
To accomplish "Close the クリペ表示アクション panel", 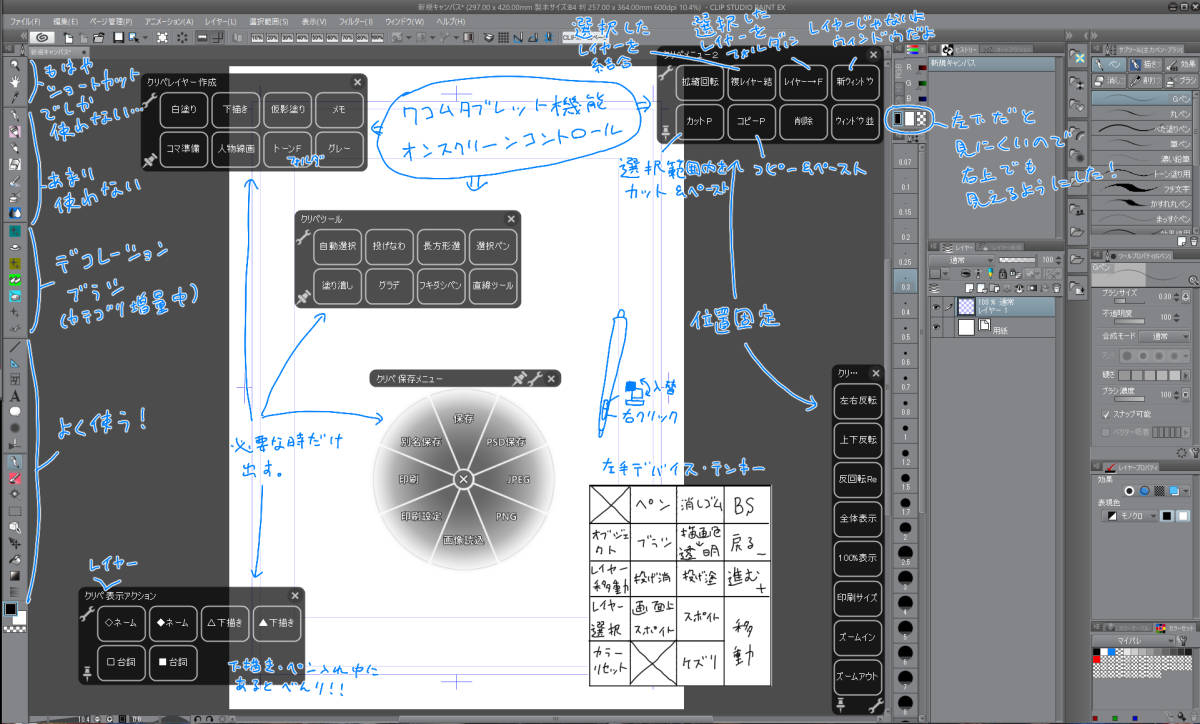I will click(294, 595).
